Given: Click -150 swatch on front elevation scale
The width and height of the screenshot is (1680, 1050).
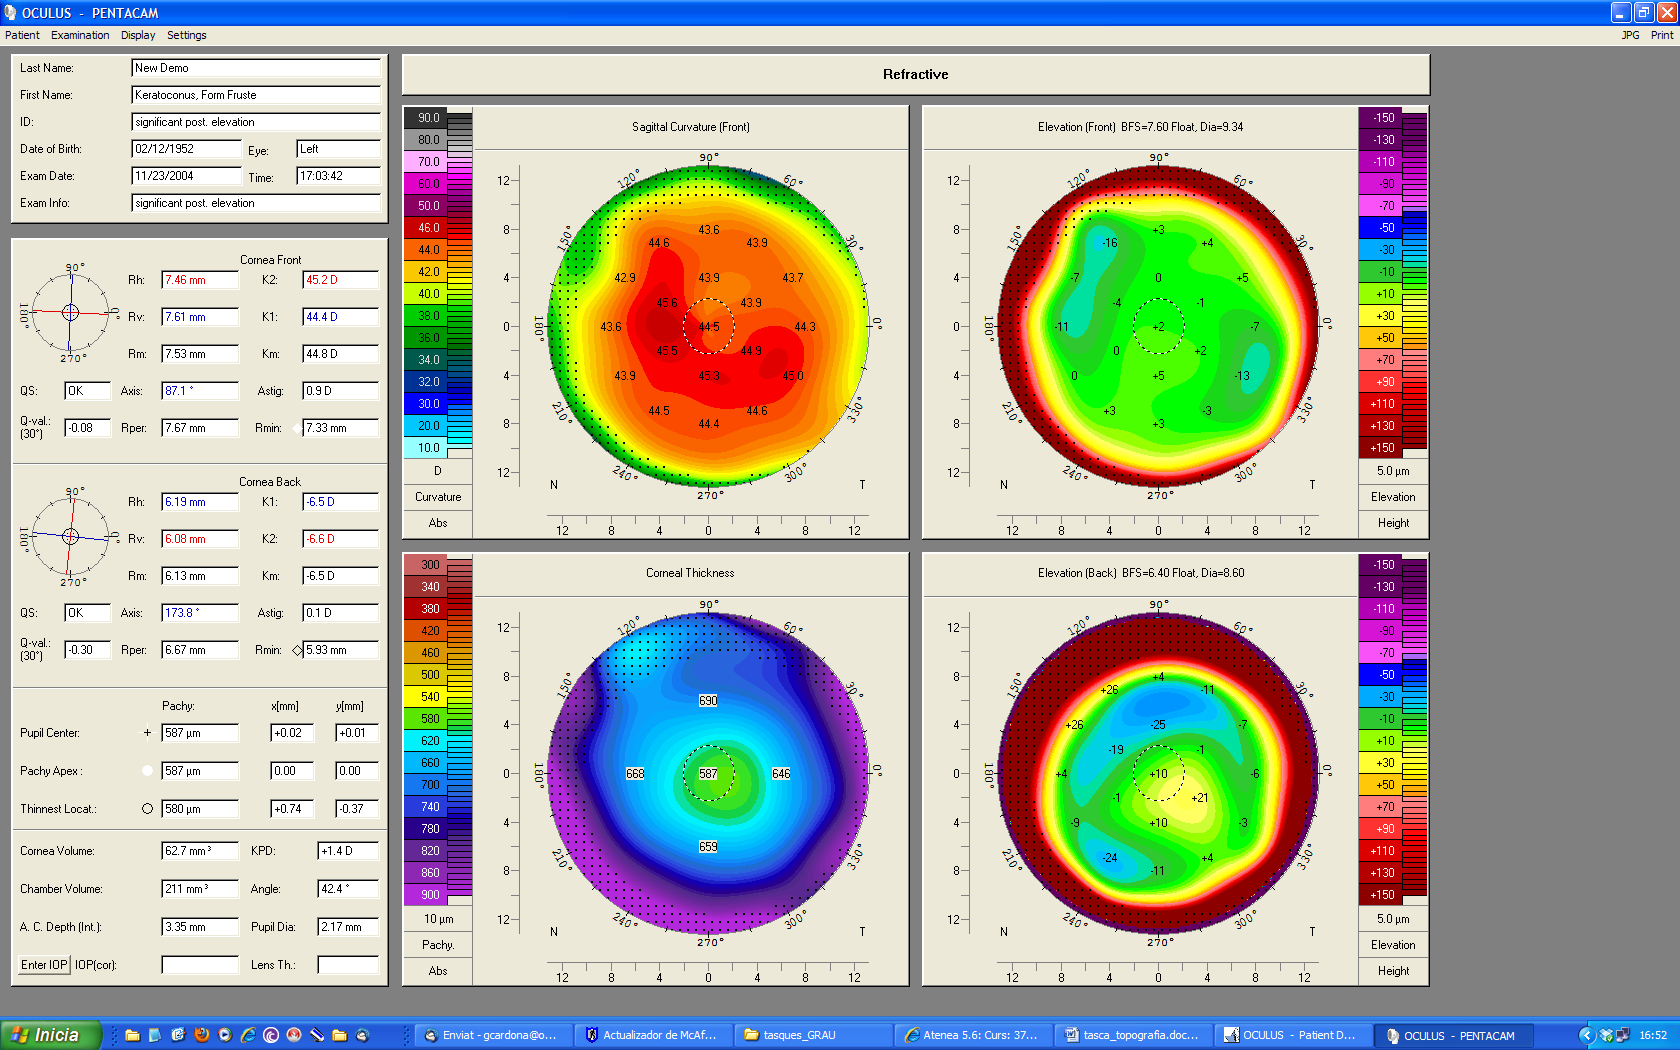Looking at the screenshot, I should (1380, 118).
